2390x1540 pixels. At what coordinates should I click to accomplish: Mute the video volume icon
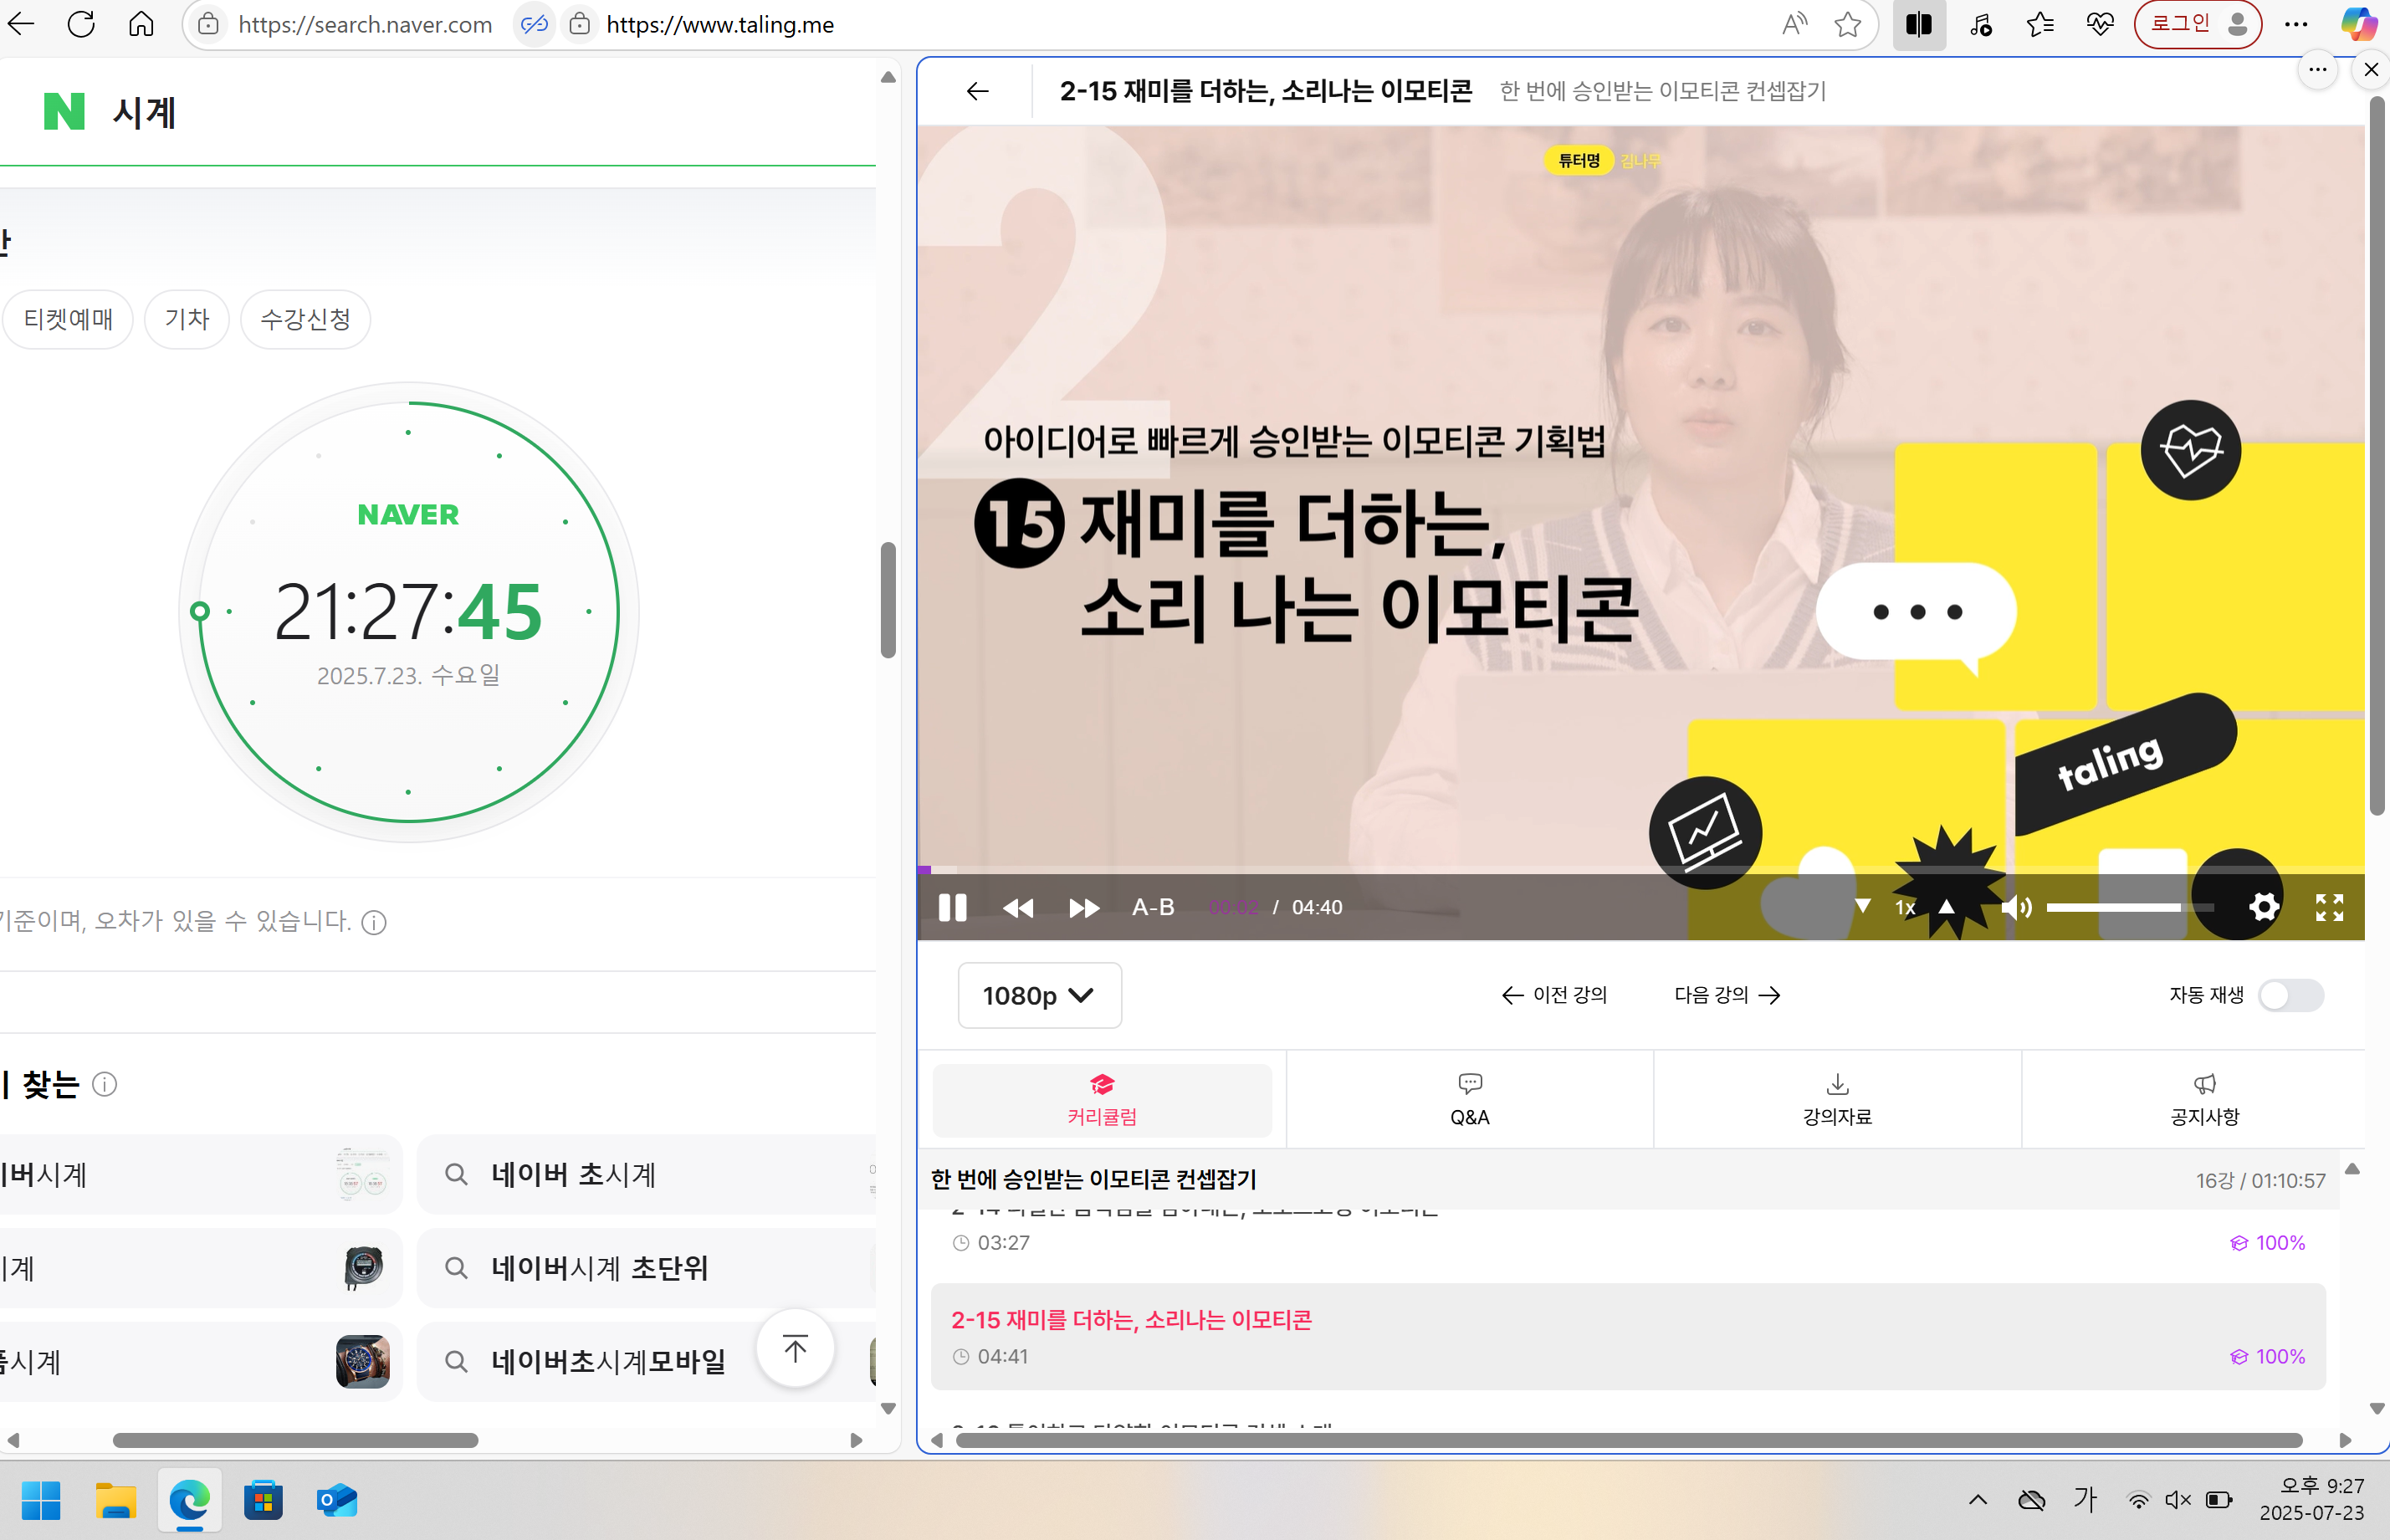2017,907
